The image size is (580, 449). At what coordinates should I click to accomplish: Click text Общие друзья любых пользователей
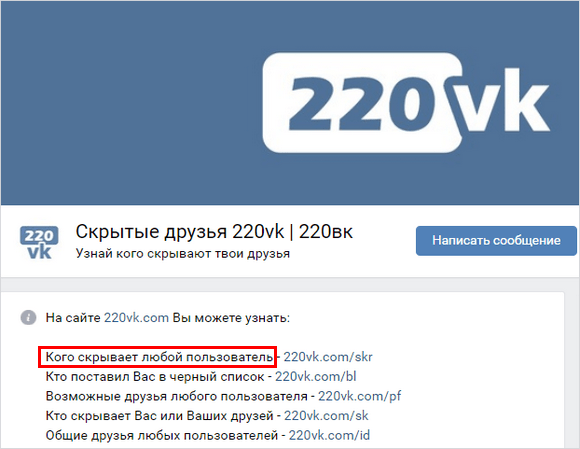pos(162,435)
